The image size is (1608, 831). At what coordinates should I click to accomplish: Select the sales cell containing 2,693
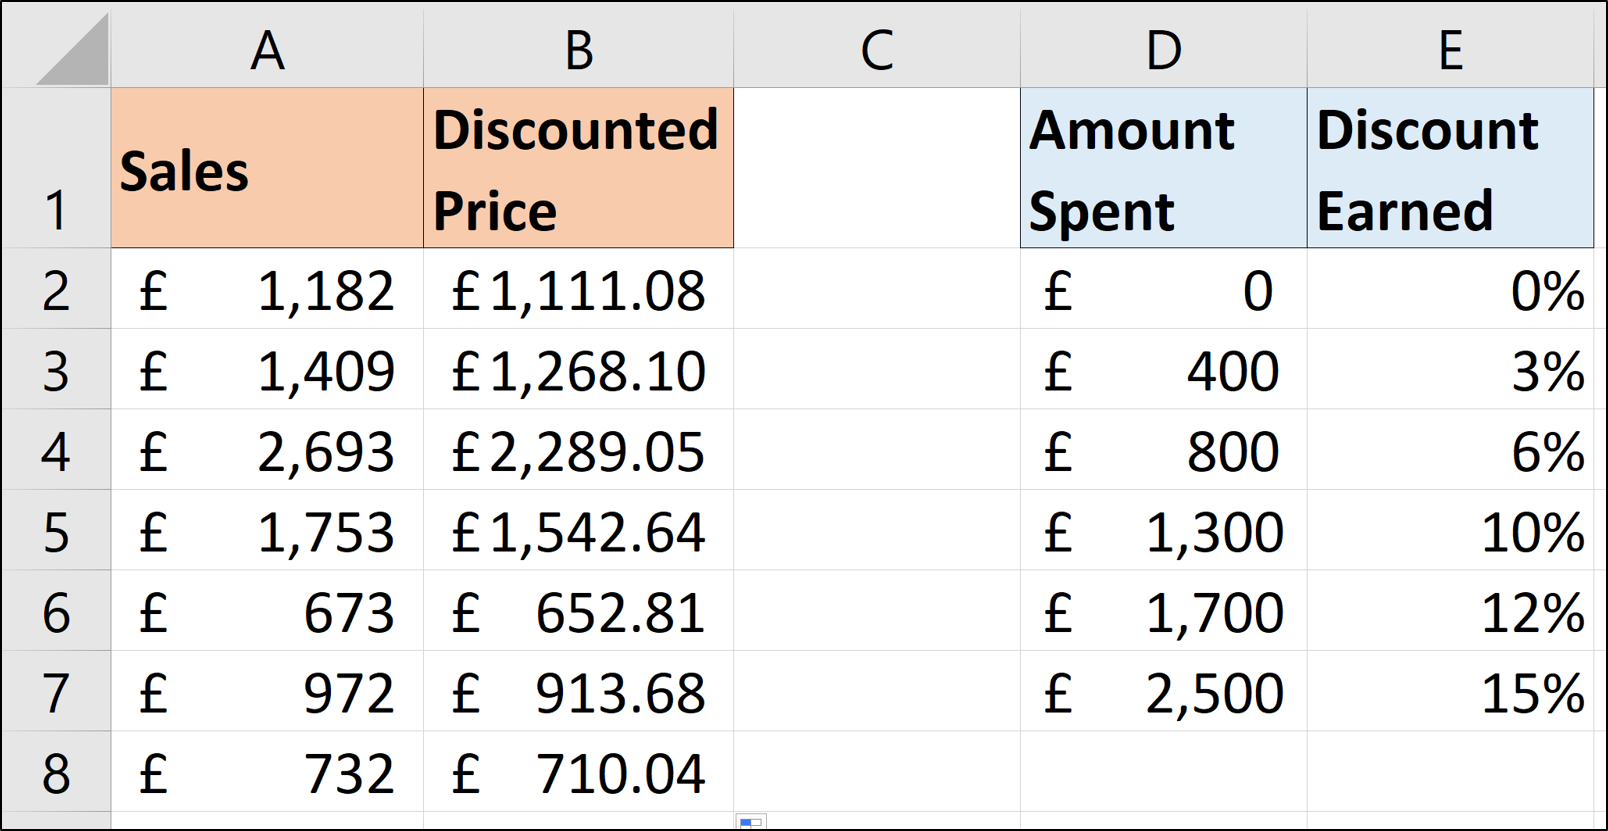[x=267, y=451]
